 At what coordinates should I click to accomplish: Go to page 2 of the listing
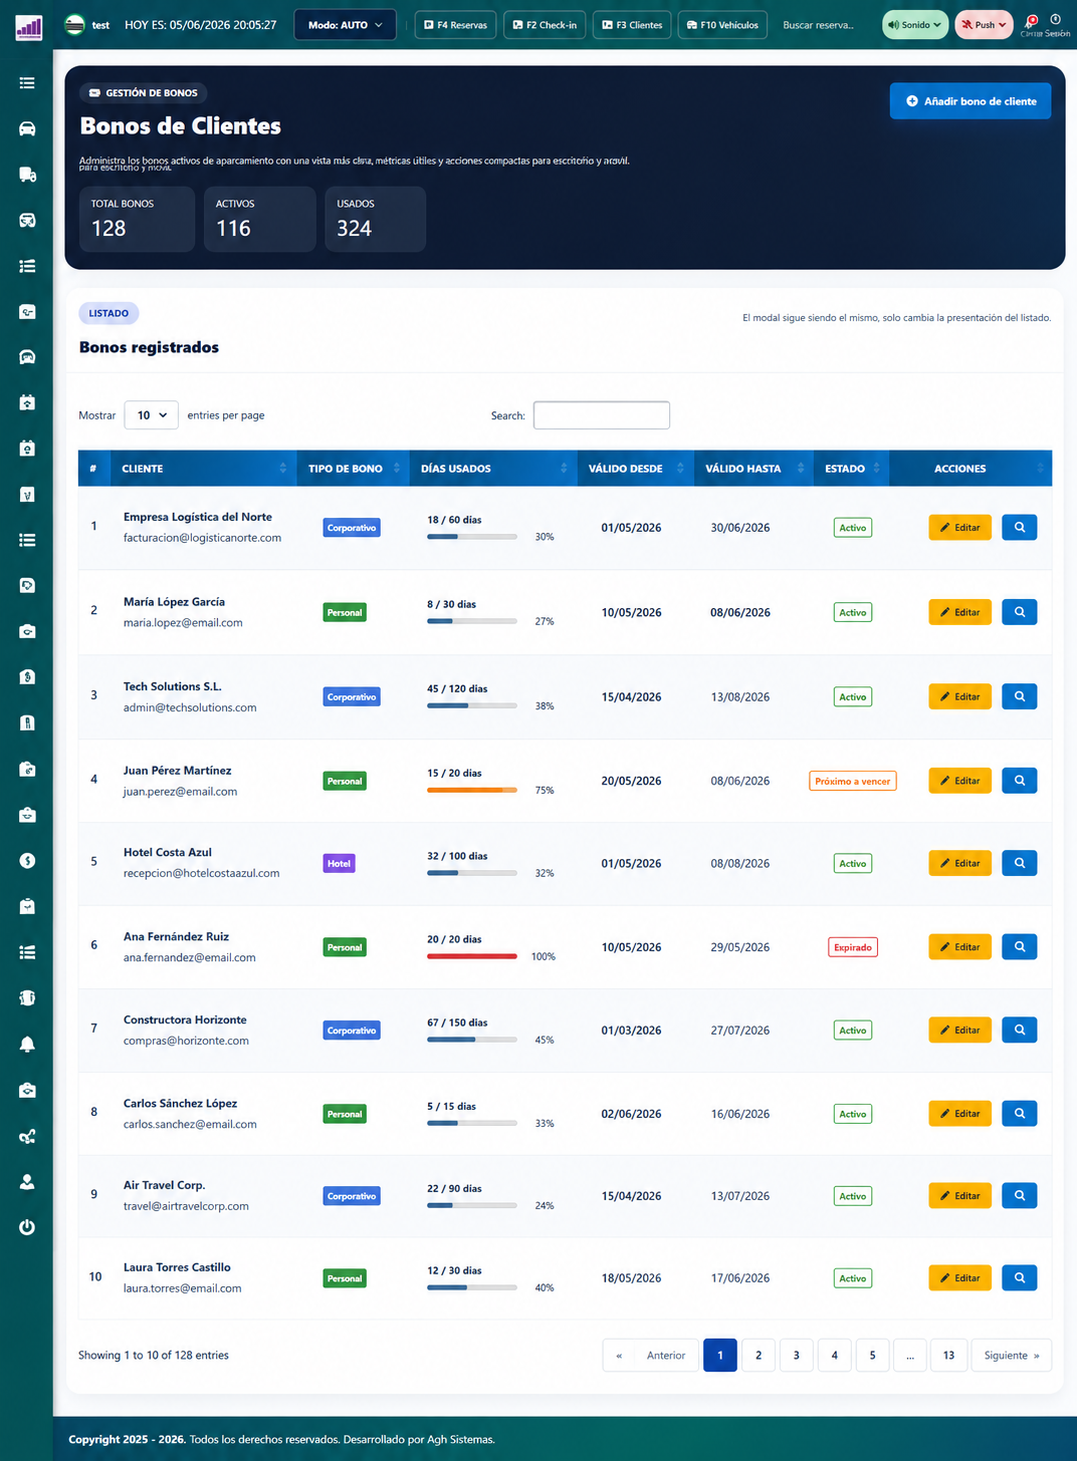pyautogui.click(x=758, y=1355)
